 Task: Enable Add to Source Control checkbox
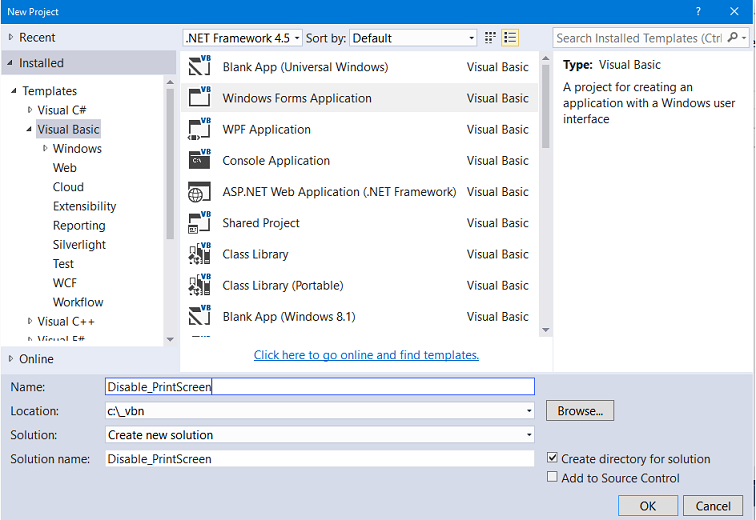[x=553, y=477]
